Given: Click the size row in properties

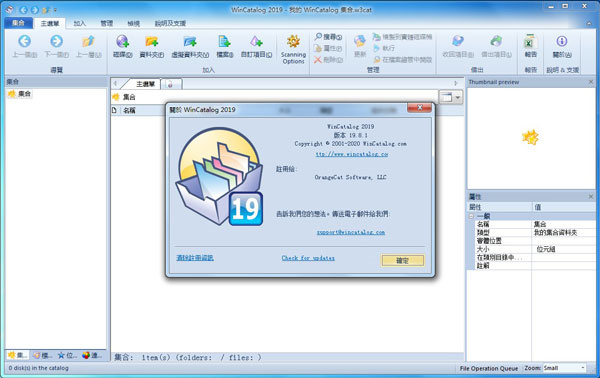Looking at the screenshot, I should click(531, 249).
